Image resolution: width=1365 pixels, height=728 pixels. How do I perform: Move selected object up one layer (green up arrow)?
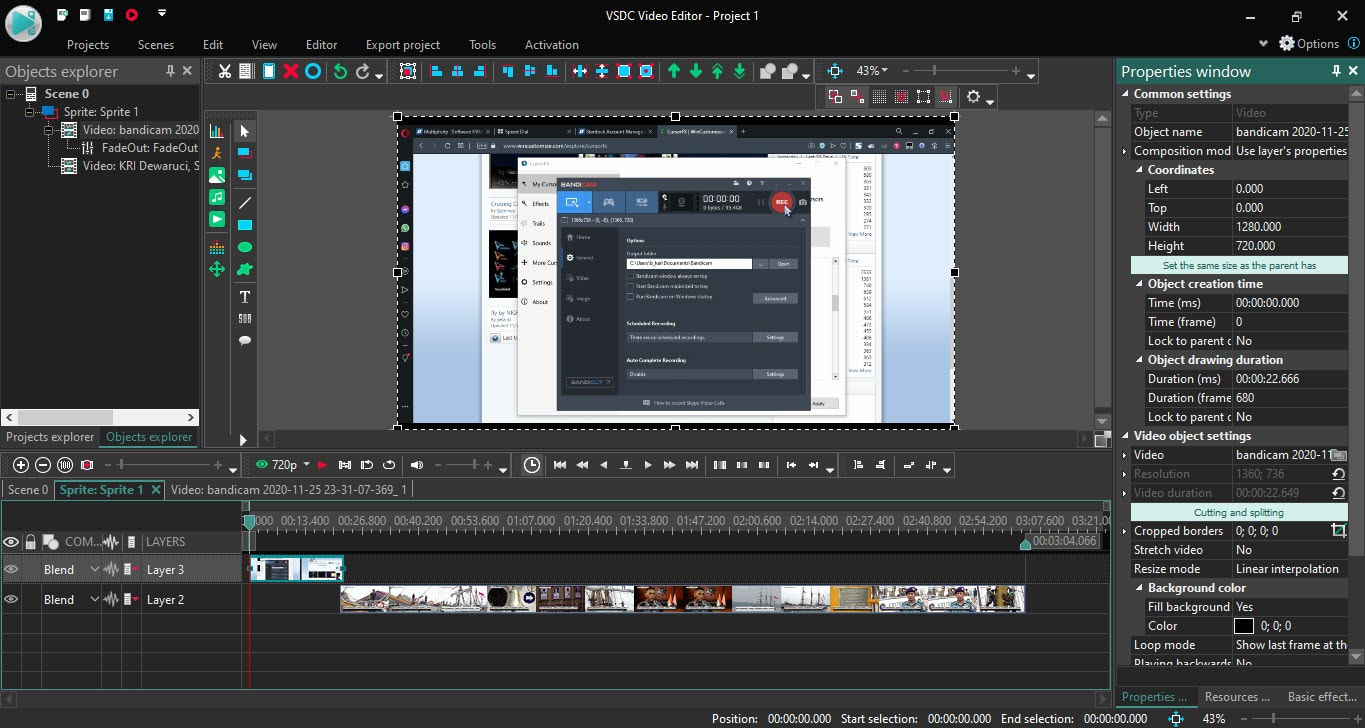pos(673,71)
